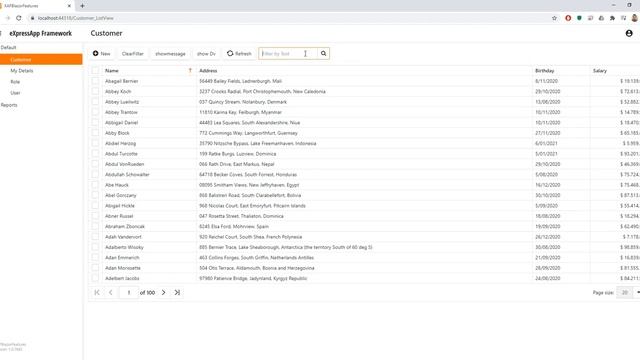Open the browser profile avatar

(634, 18)
